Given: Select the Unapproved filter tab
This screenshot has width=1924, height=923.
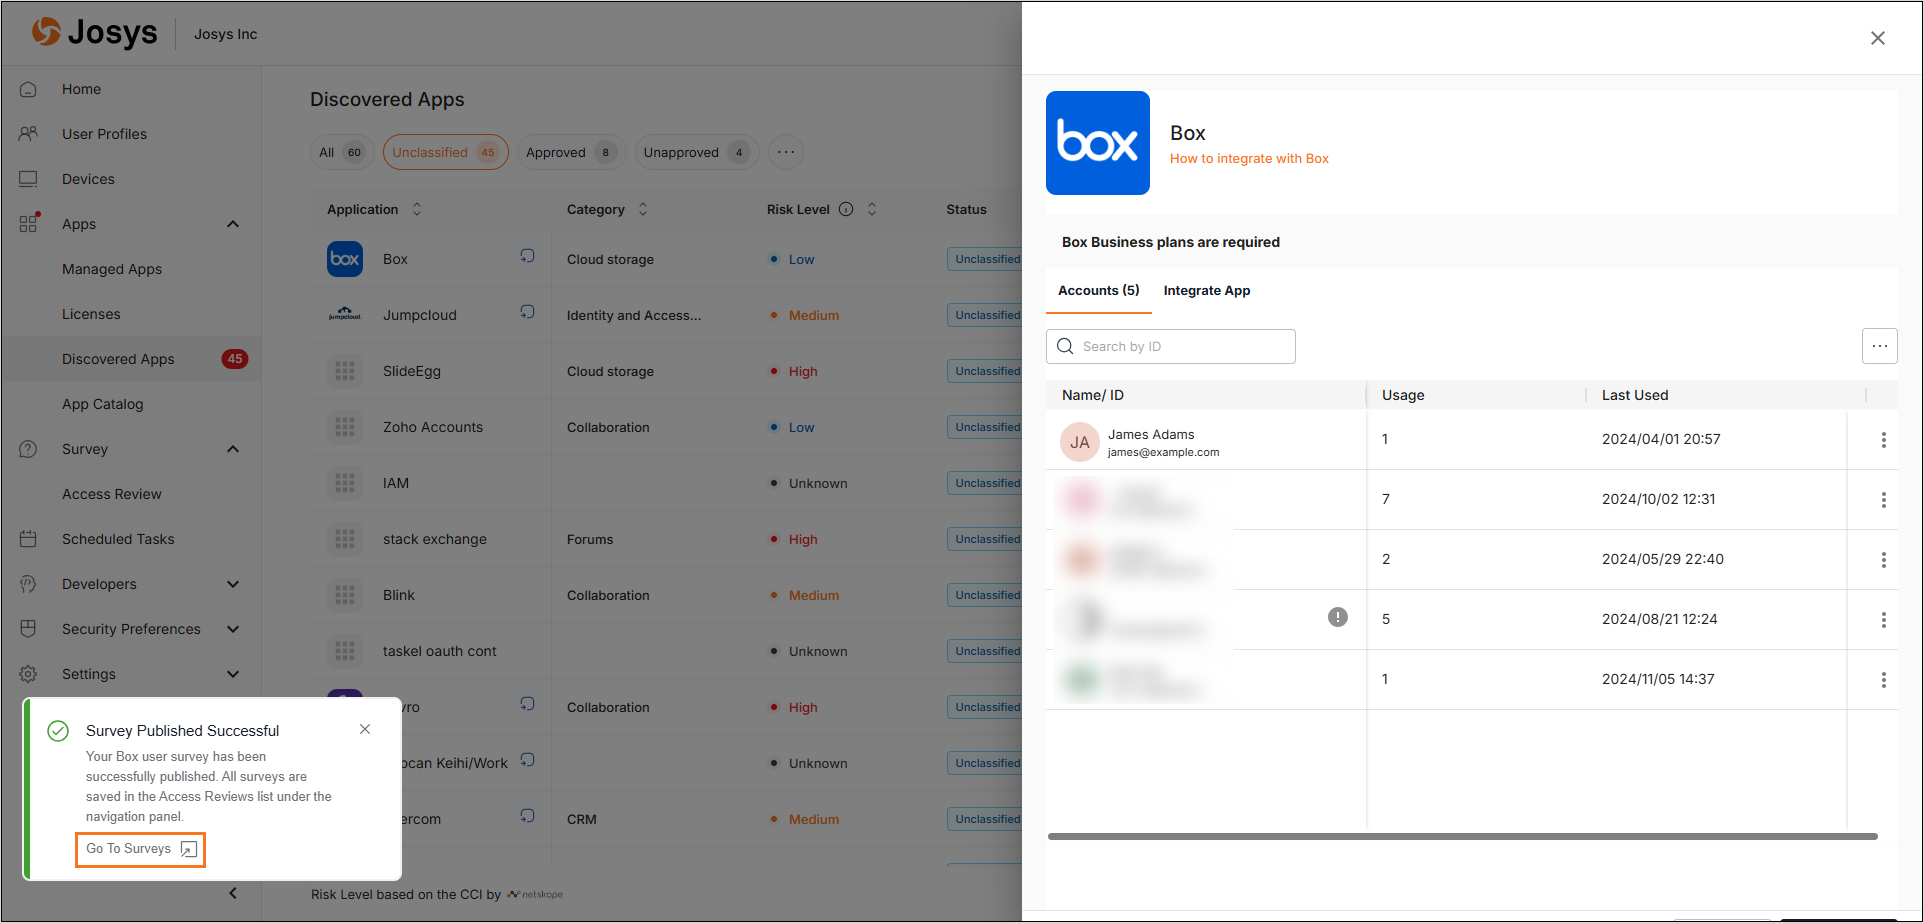Looking at the screenshot, I should pyautogui.click(x=697, y=152).
